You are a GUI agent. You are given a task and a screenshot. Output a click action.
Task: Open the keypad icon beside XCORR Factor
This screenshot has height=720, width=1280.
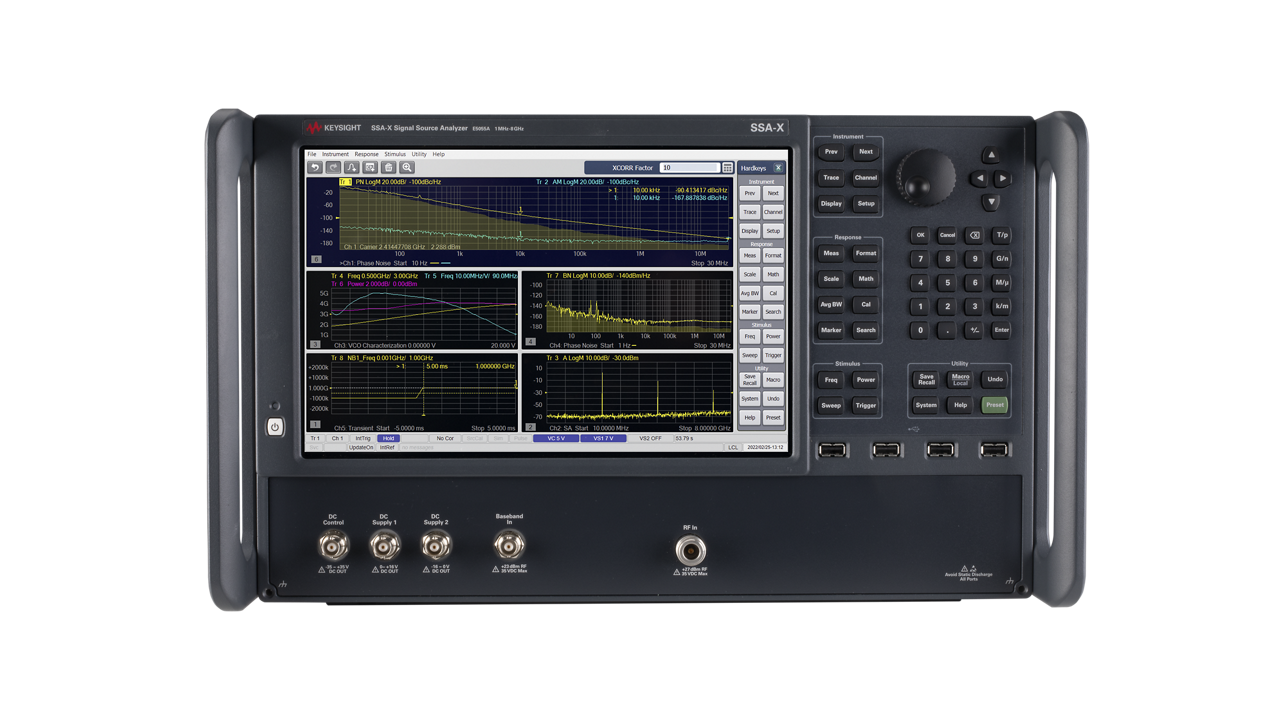coord(728,168)
